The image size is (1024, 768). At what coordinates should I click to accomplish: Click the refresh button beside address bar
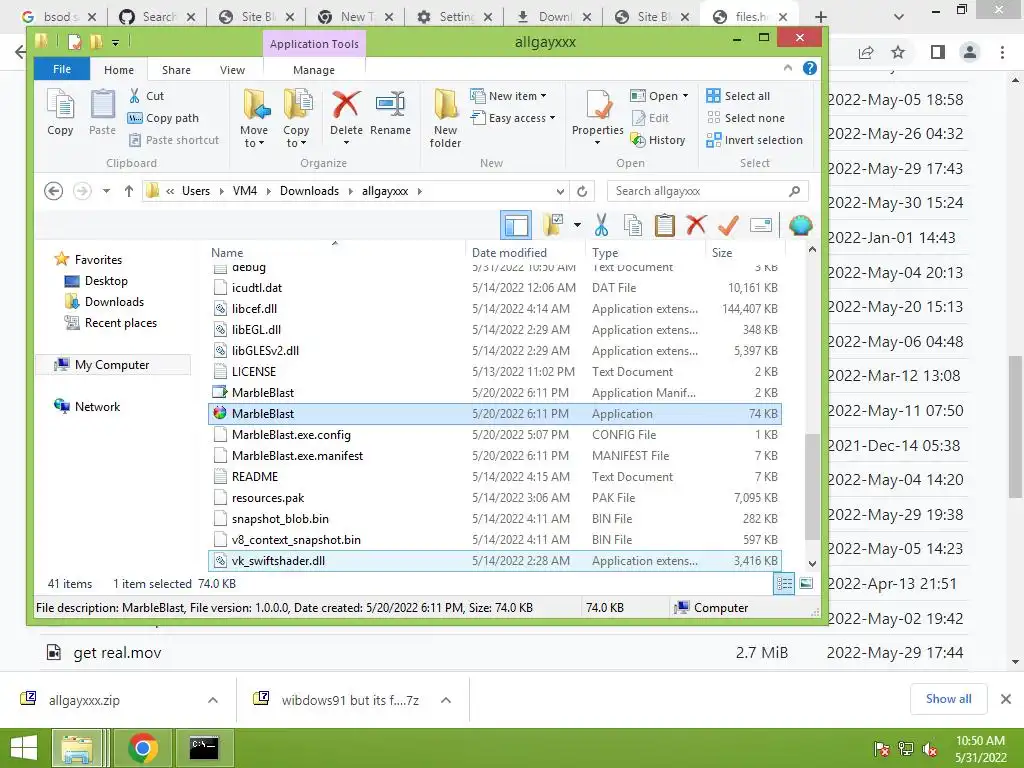click(582, 191)
